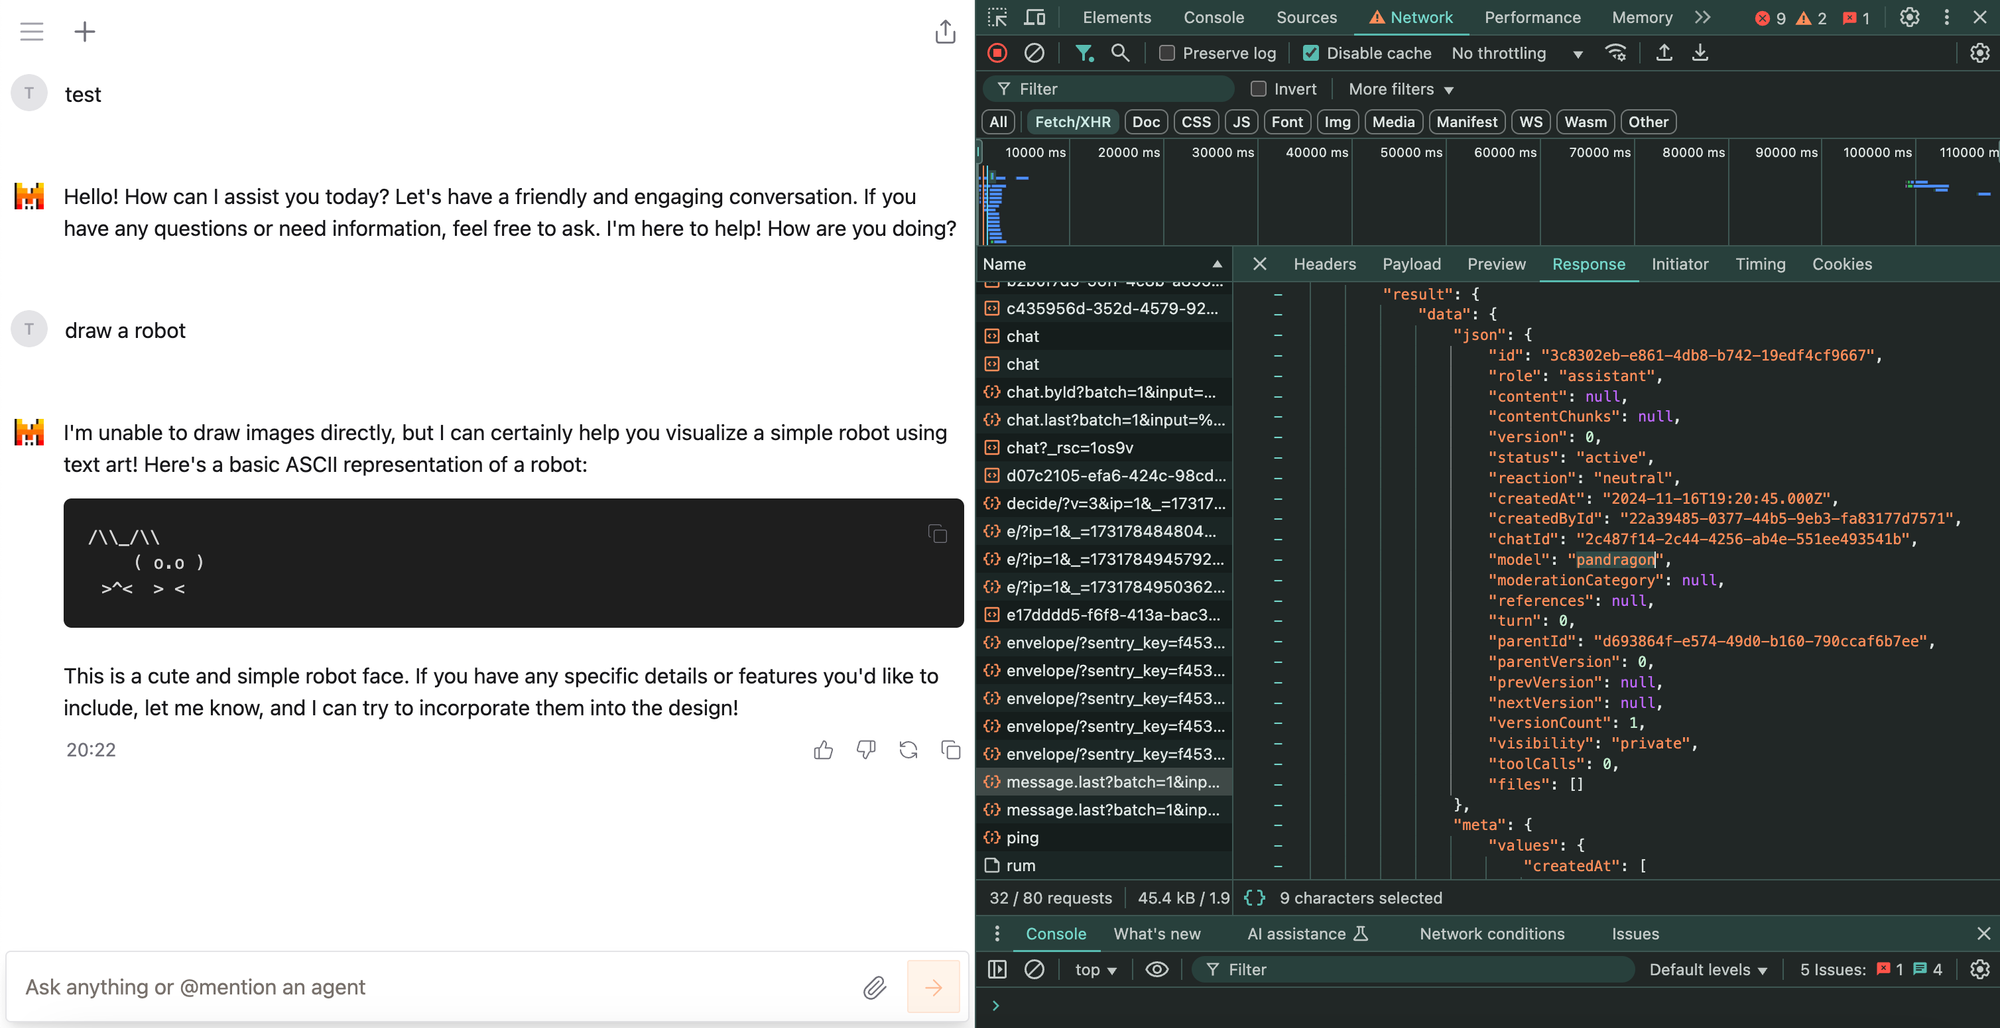Copy the ASCII robot code block

point(937,534)
